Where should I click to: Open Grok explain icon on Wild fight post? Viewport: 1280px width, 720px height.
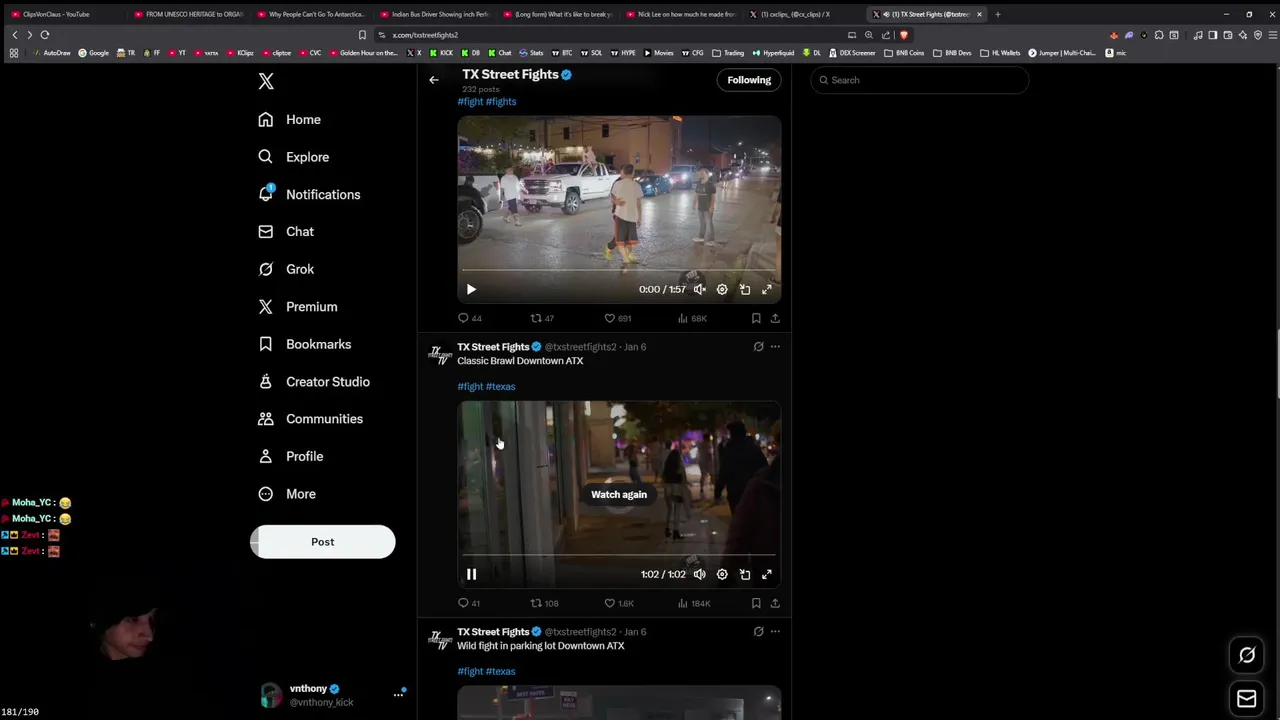pos(758,632)
